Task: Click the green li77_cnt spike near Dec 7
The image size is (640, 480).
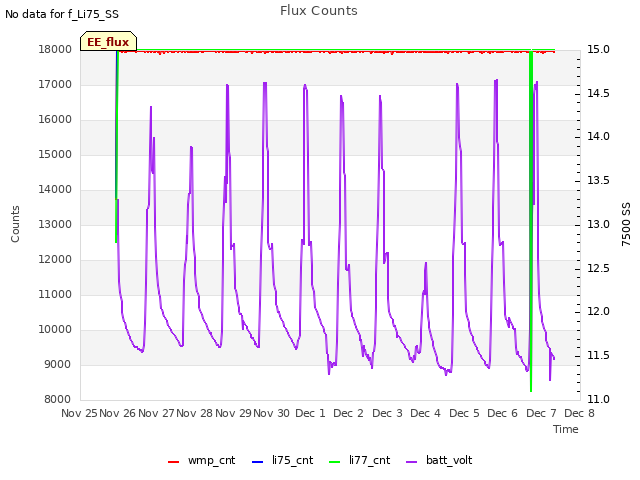Action: pyautogui.click(x=531, y=220)
